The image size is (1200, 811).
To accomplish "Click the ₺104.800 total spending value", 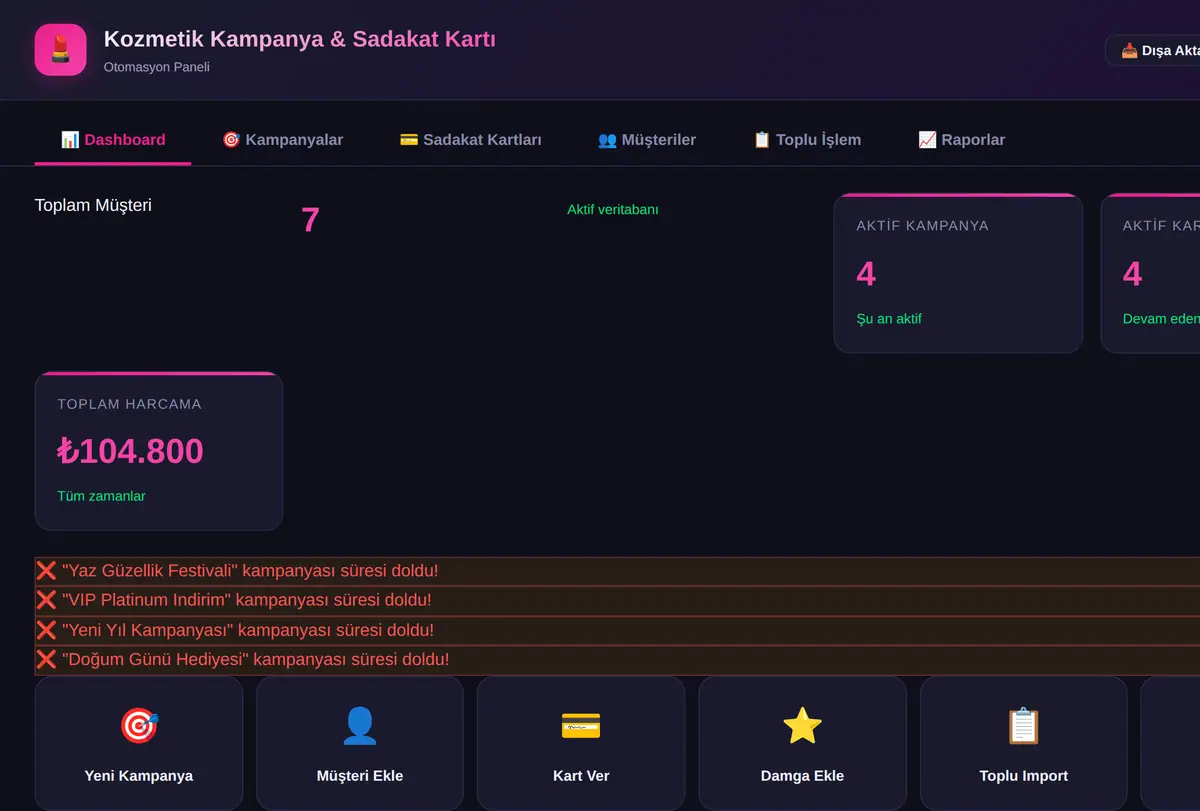I will click(x=130, y=451).
